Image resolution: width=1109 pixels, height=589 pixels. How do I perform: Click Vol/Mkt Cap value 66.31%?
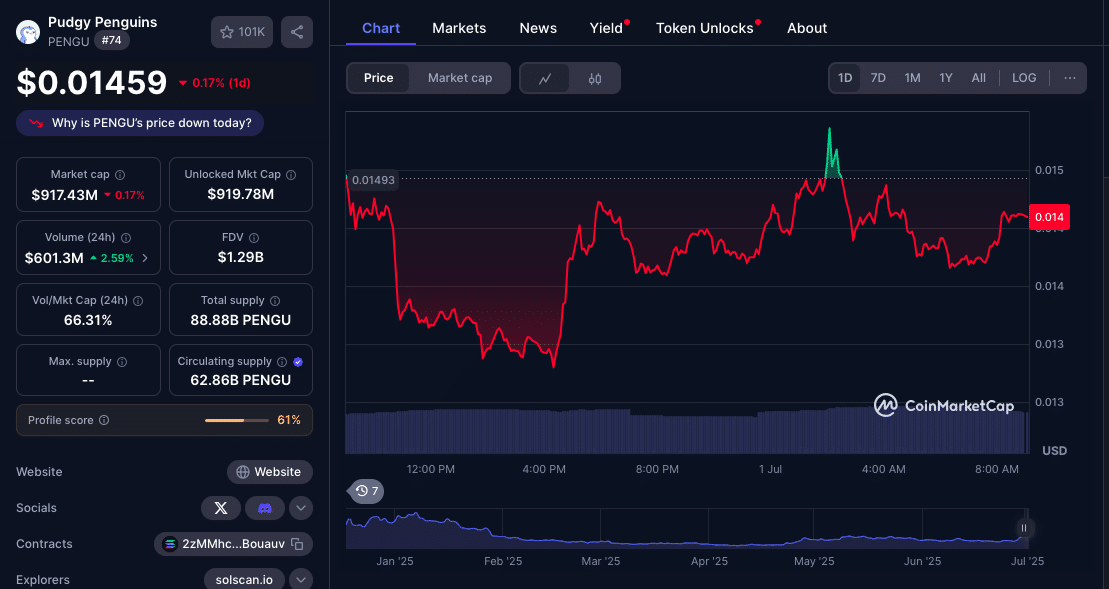88,320
